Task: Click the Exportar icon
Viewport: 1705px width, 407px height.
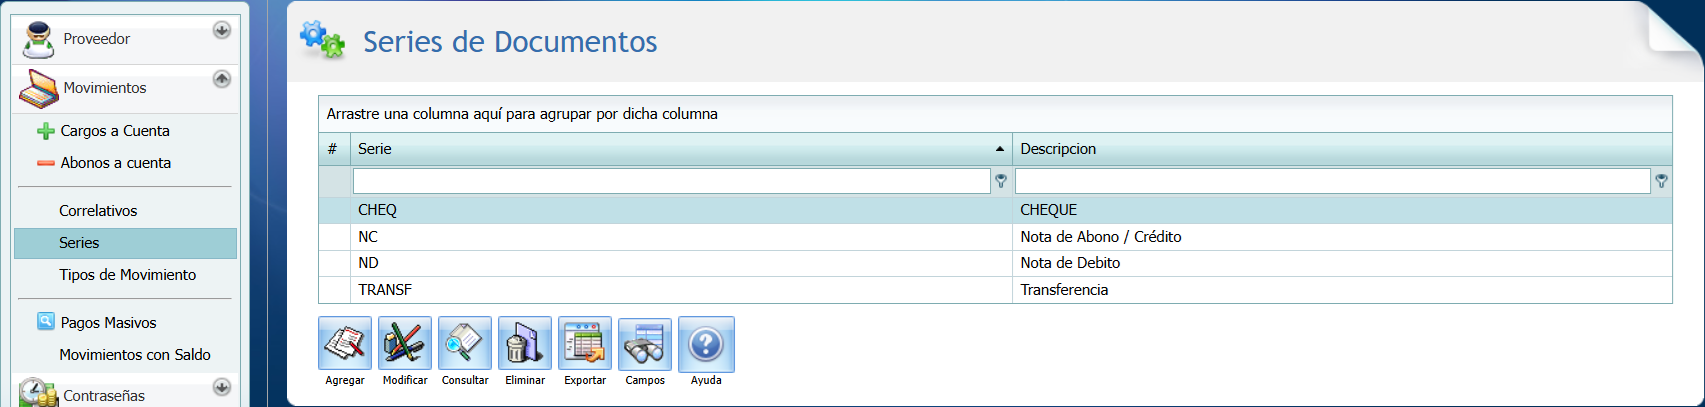Action: coord(585,344)
